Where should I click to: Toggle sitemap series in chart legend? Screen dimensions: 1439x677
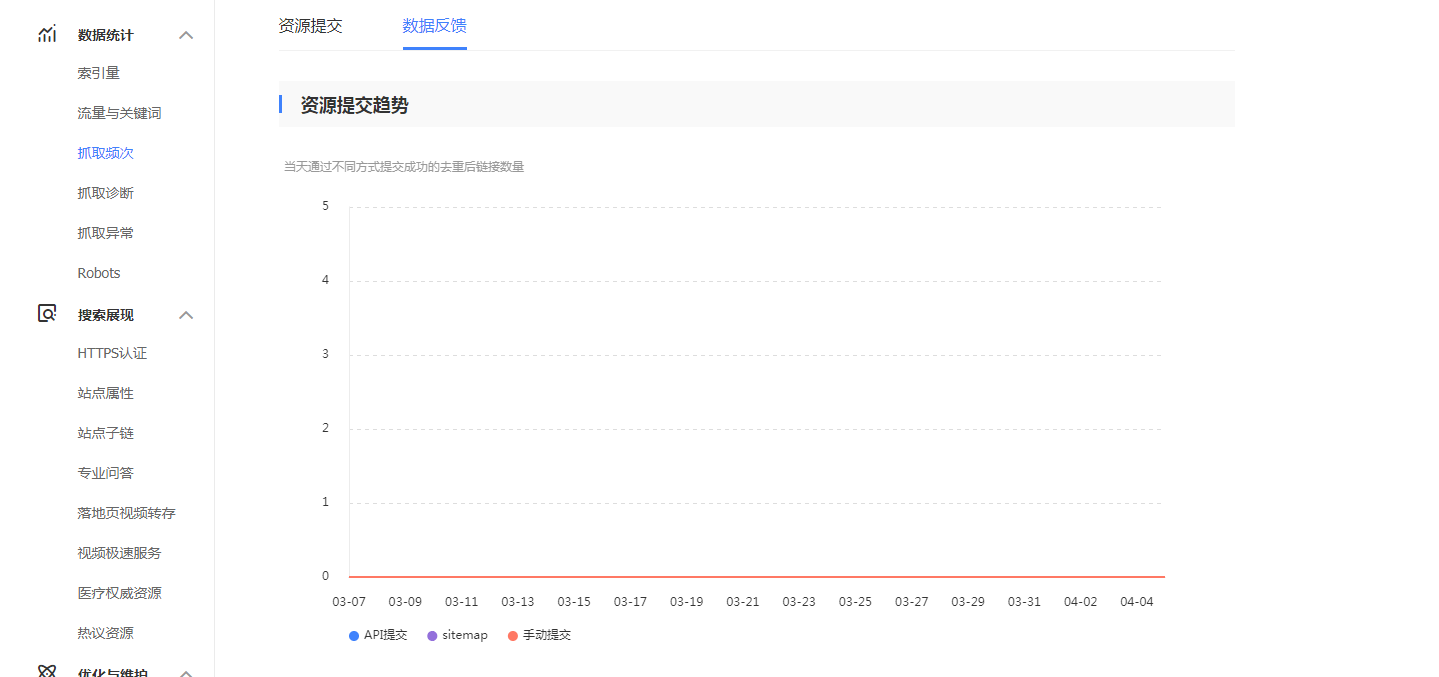click(x=457, y=635)
